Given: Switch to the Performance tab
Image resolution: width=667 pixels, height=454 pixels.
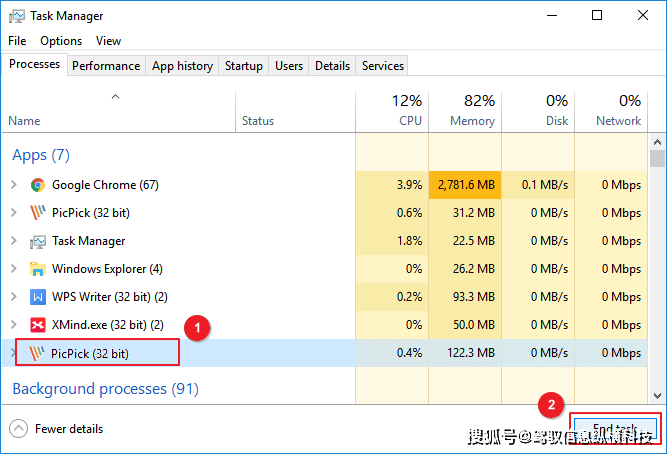Looking at the screenshot, I should (106, 66).
